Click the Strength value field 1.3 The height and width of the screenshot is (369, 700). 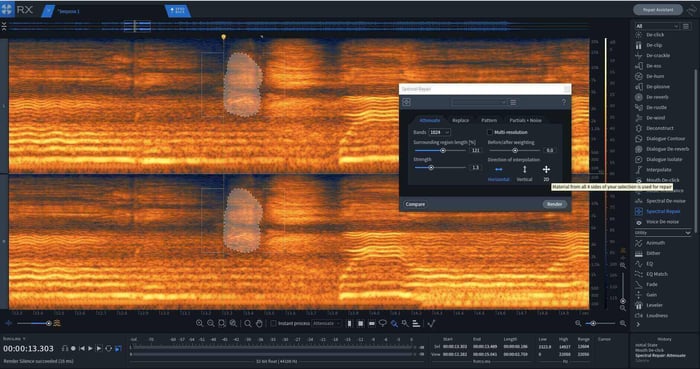[475, 168]
